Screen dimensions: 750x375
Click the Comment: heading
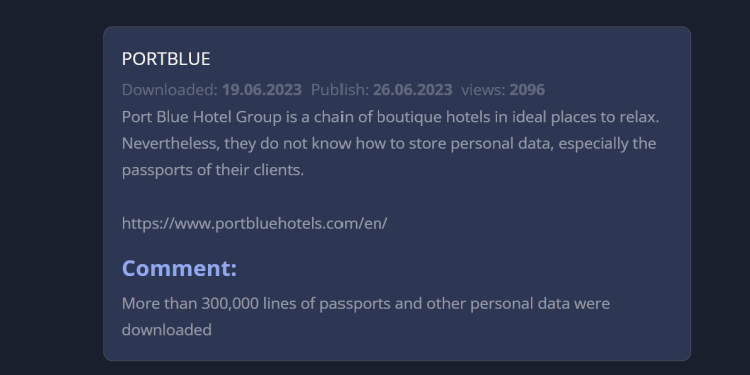(179, 268)
